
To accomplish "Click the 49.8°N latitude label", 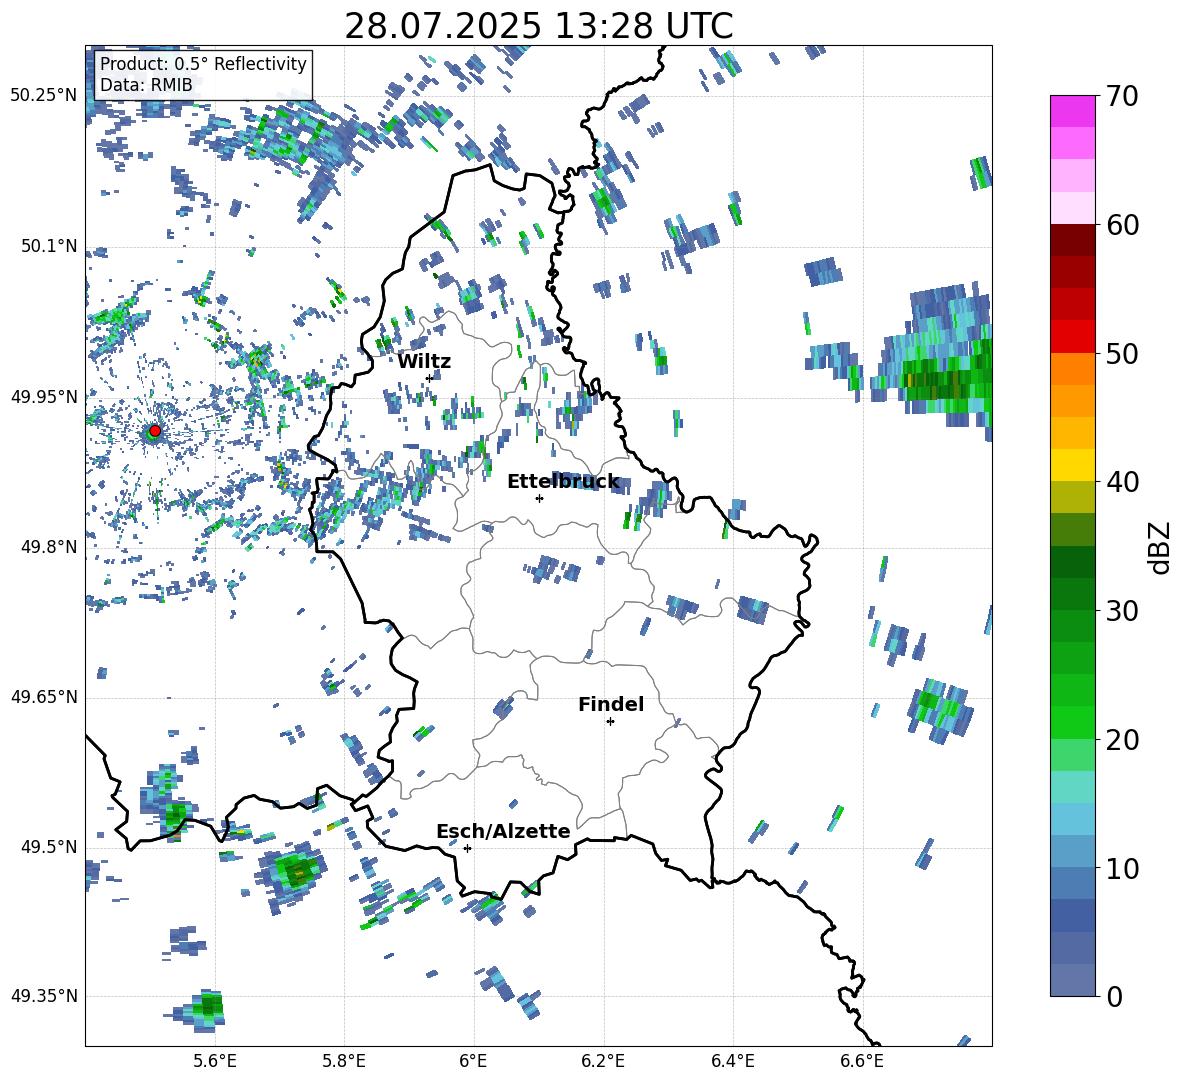I will 48,547.
